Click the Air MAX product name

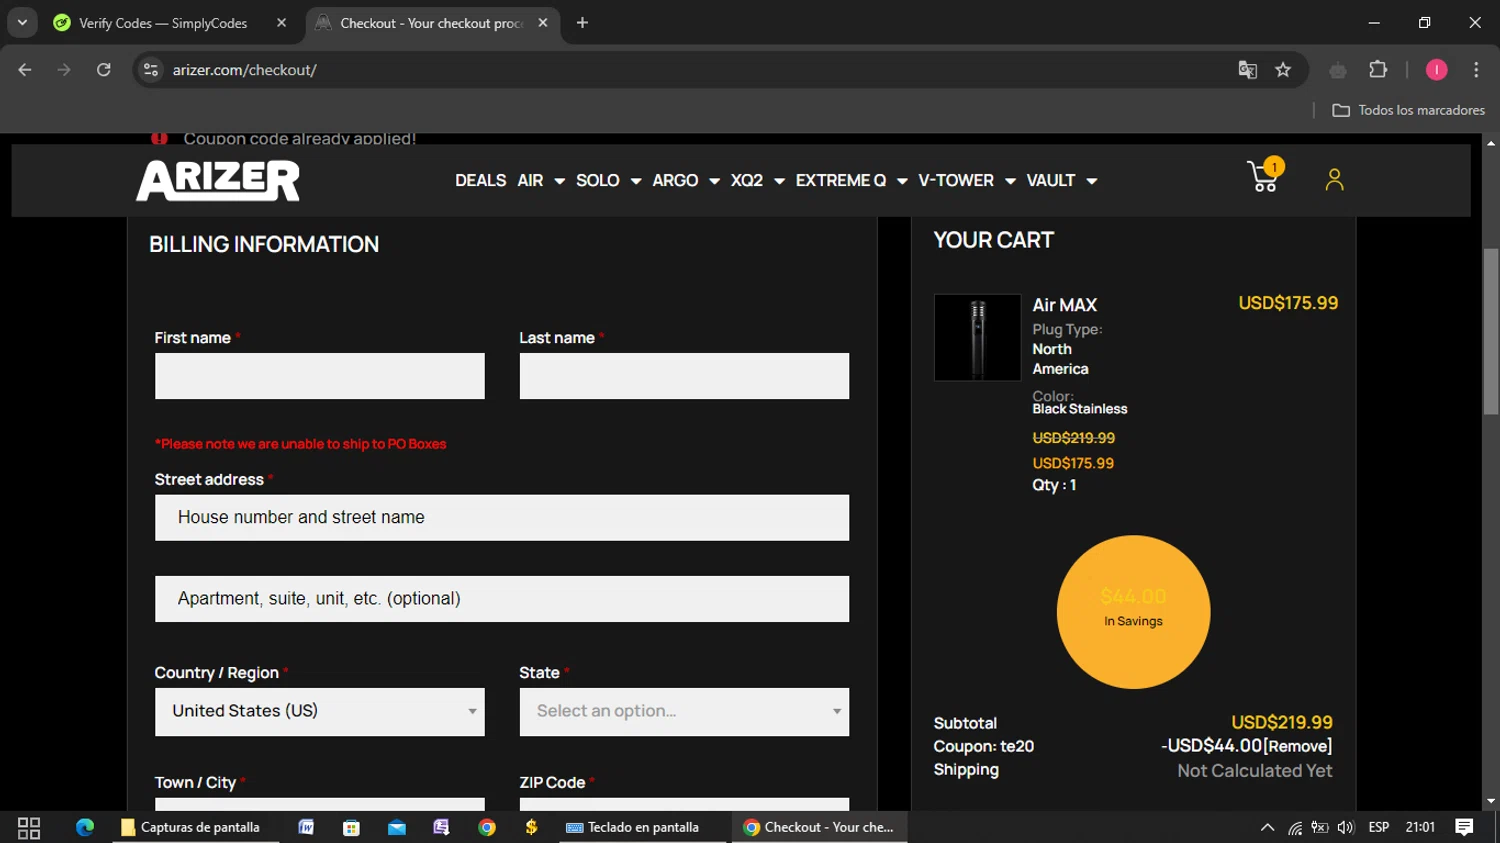[1064, 305]
